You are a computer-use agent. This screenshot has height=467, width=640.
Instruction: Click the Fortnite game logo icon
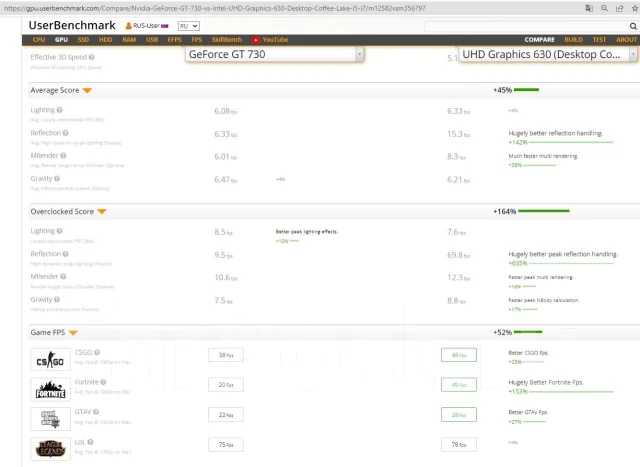pyautogui.click(x=50, y=389)
